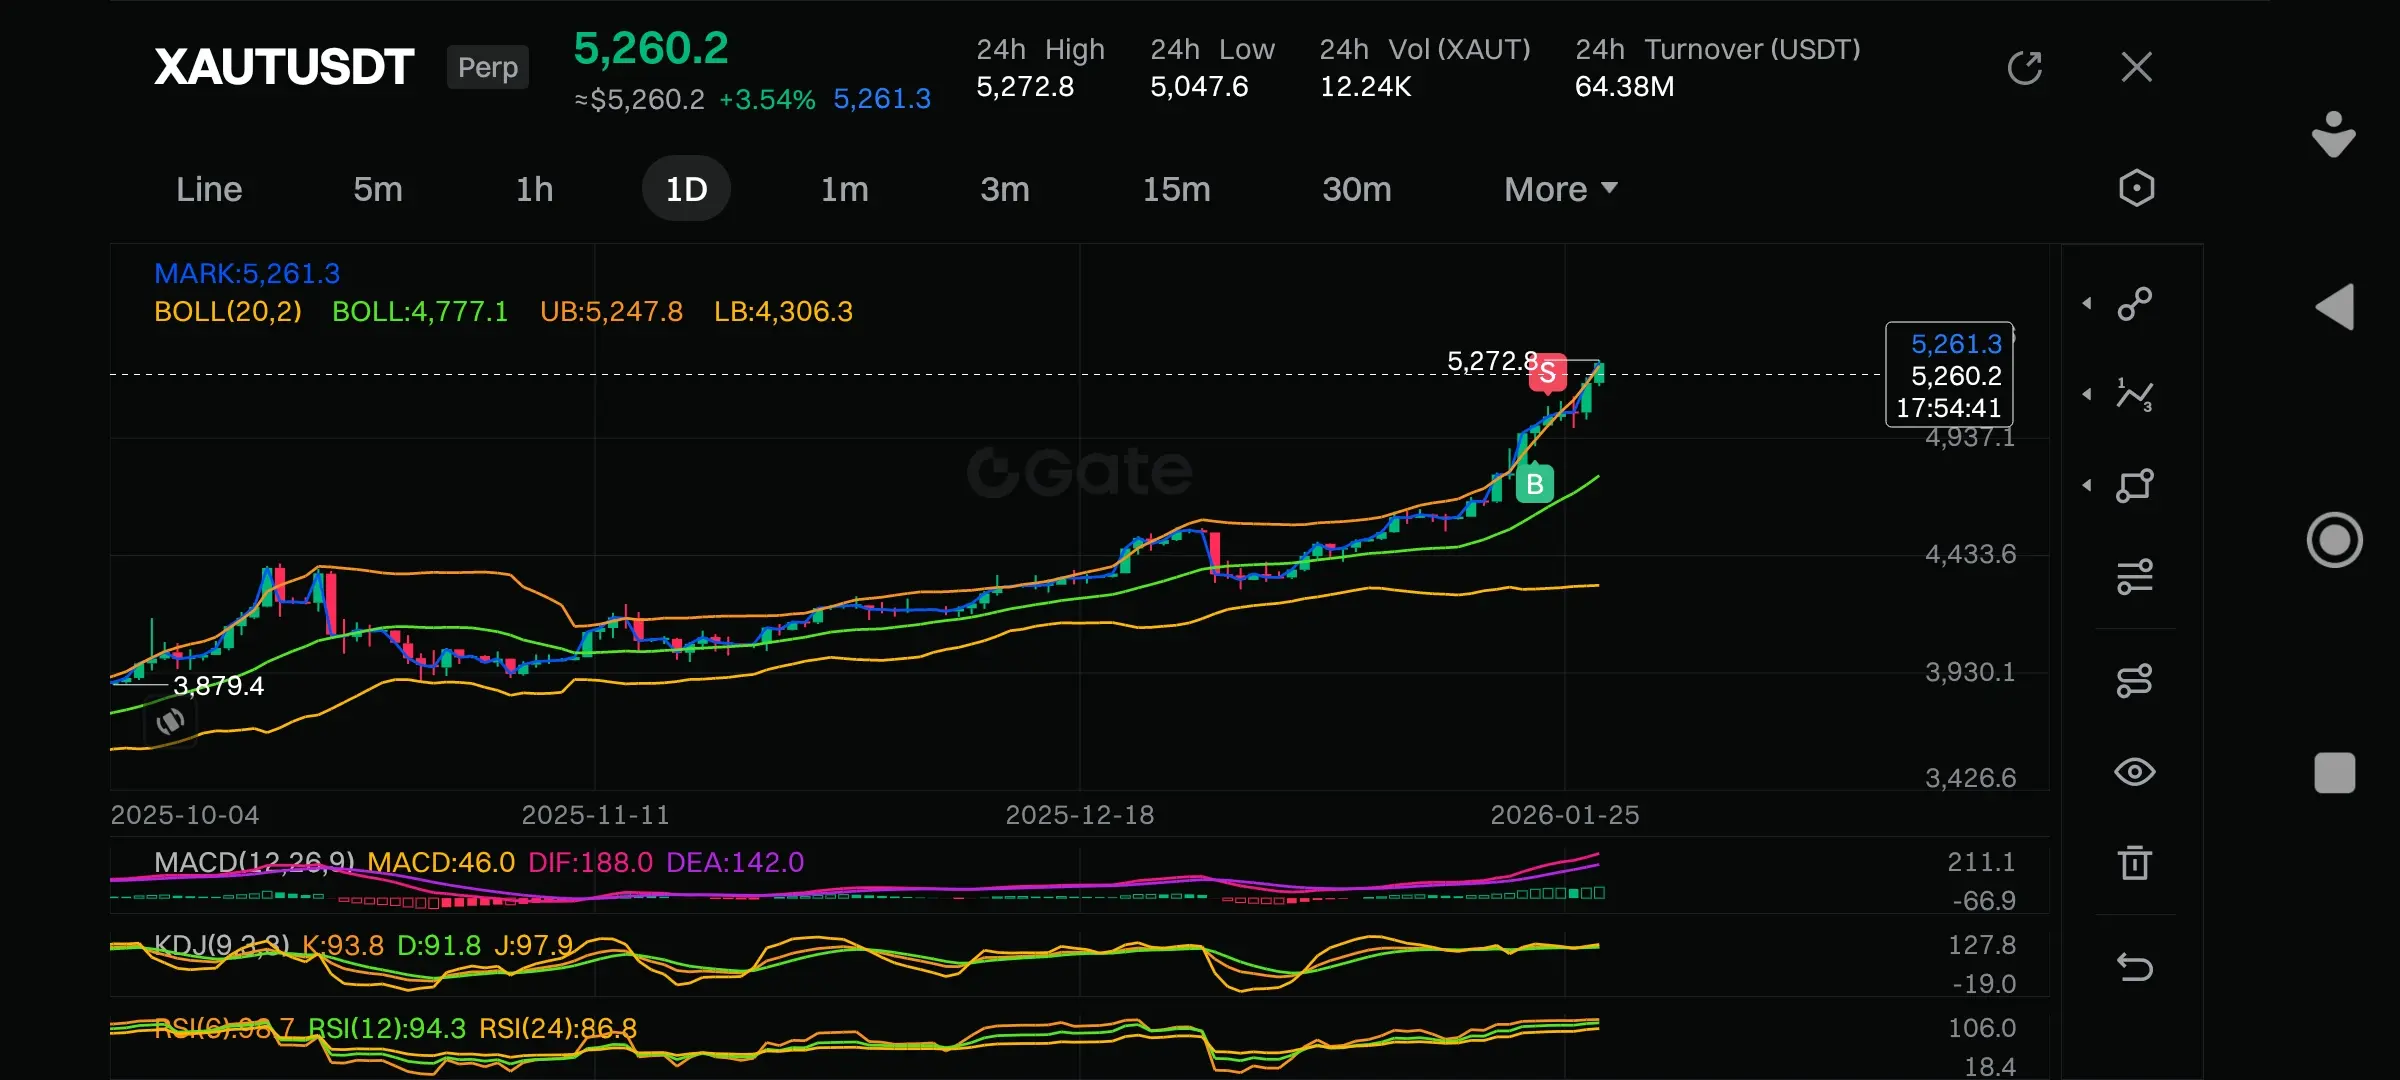Click the share/refresh arrow icon in header
This screenshot has width=2400, height=1080.
(2024, 68)
